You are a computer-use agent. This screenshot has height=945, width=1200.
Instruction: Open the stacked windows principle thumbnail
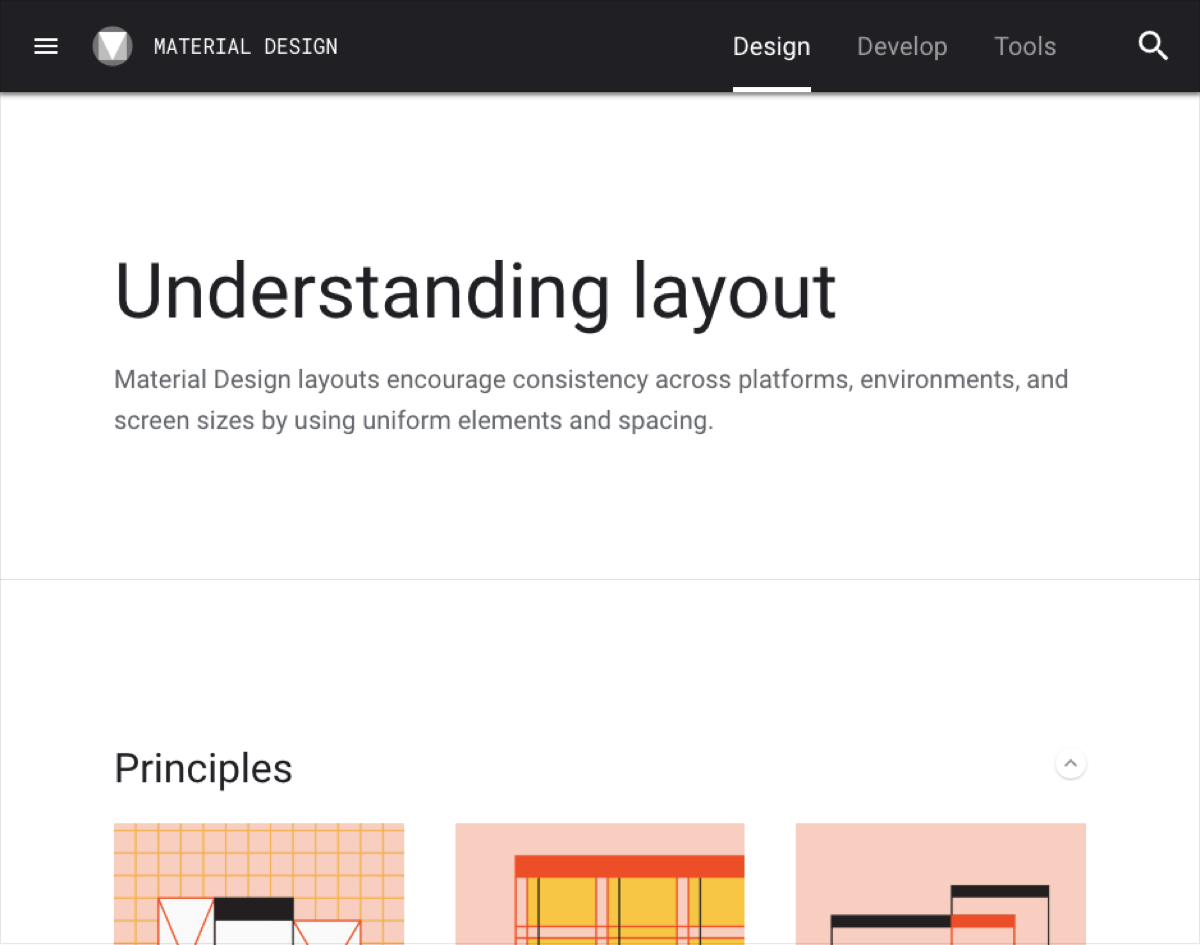coord(941,883)
